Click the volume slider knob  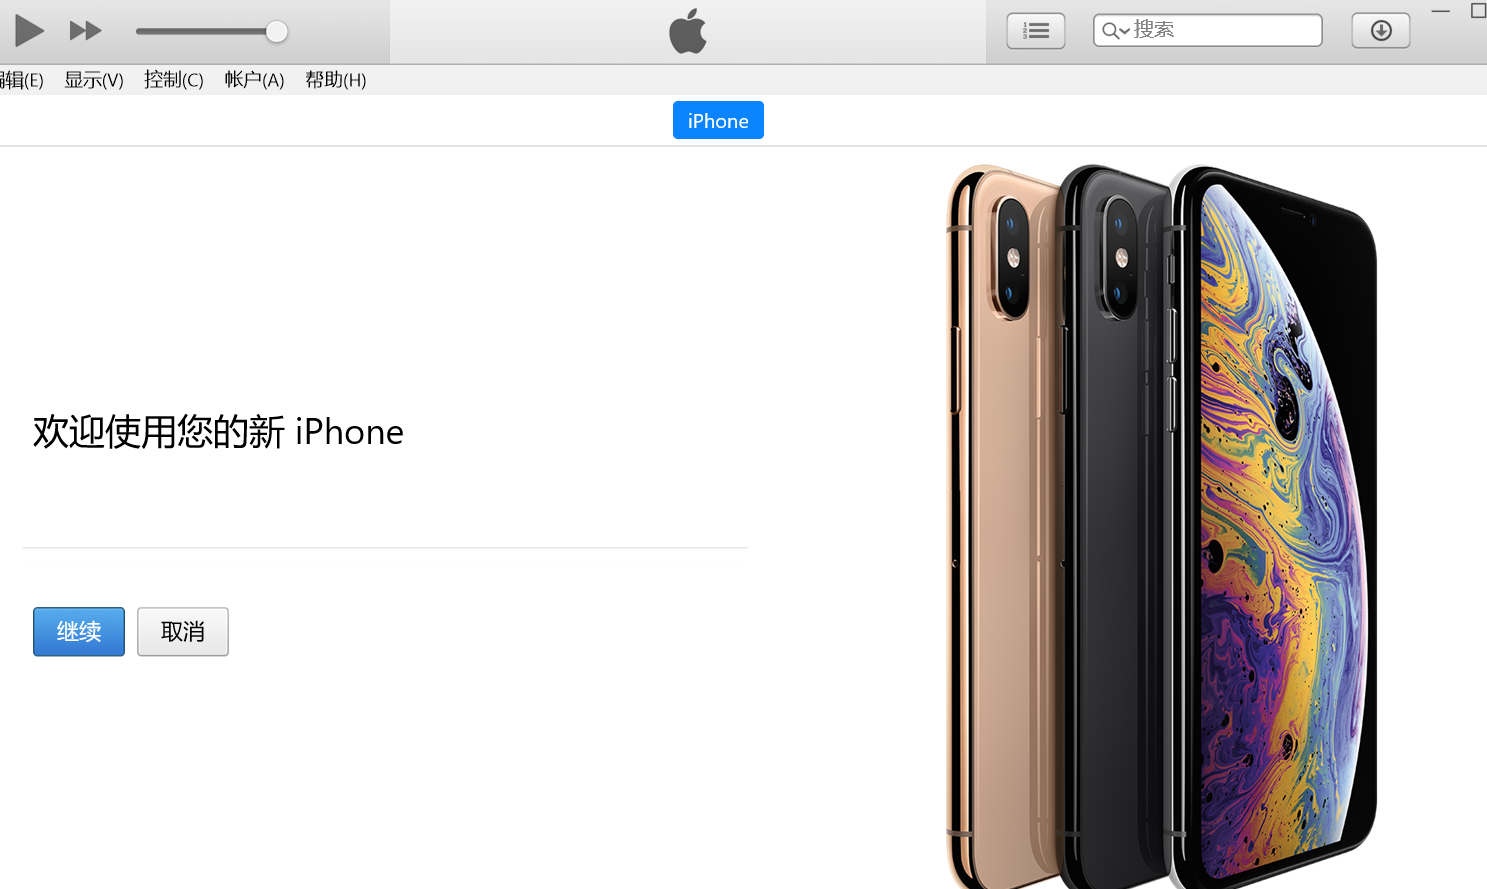click(x=277, y=32)
